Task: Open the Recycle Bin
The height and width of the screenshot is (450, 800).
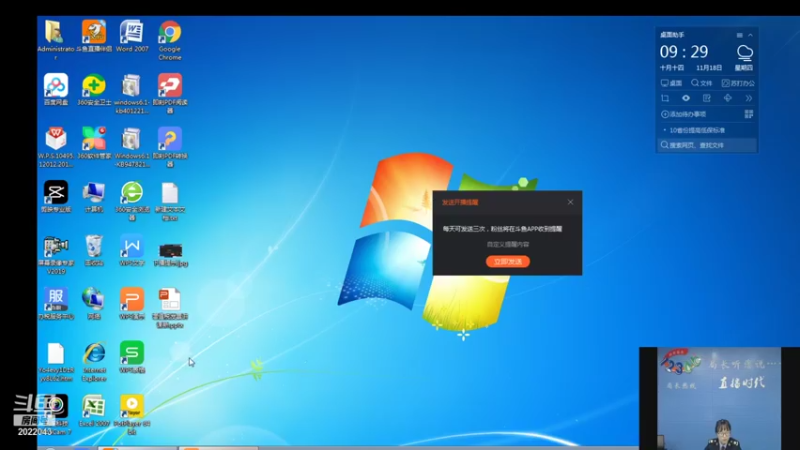Action: 94,250
